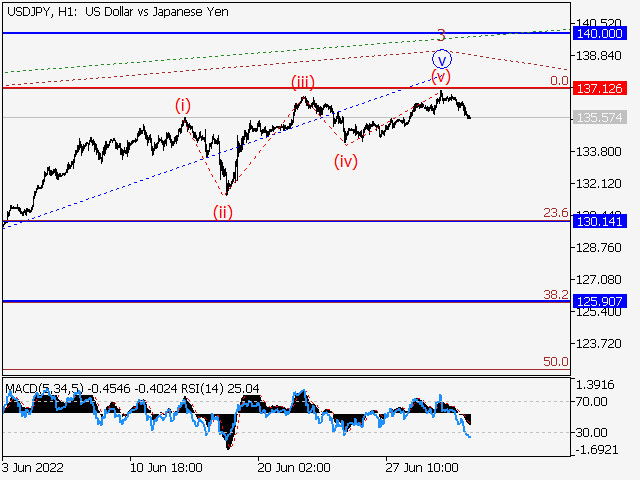
Task: Click the Fibonacci 0.0 level label
Action: (559, 81)
